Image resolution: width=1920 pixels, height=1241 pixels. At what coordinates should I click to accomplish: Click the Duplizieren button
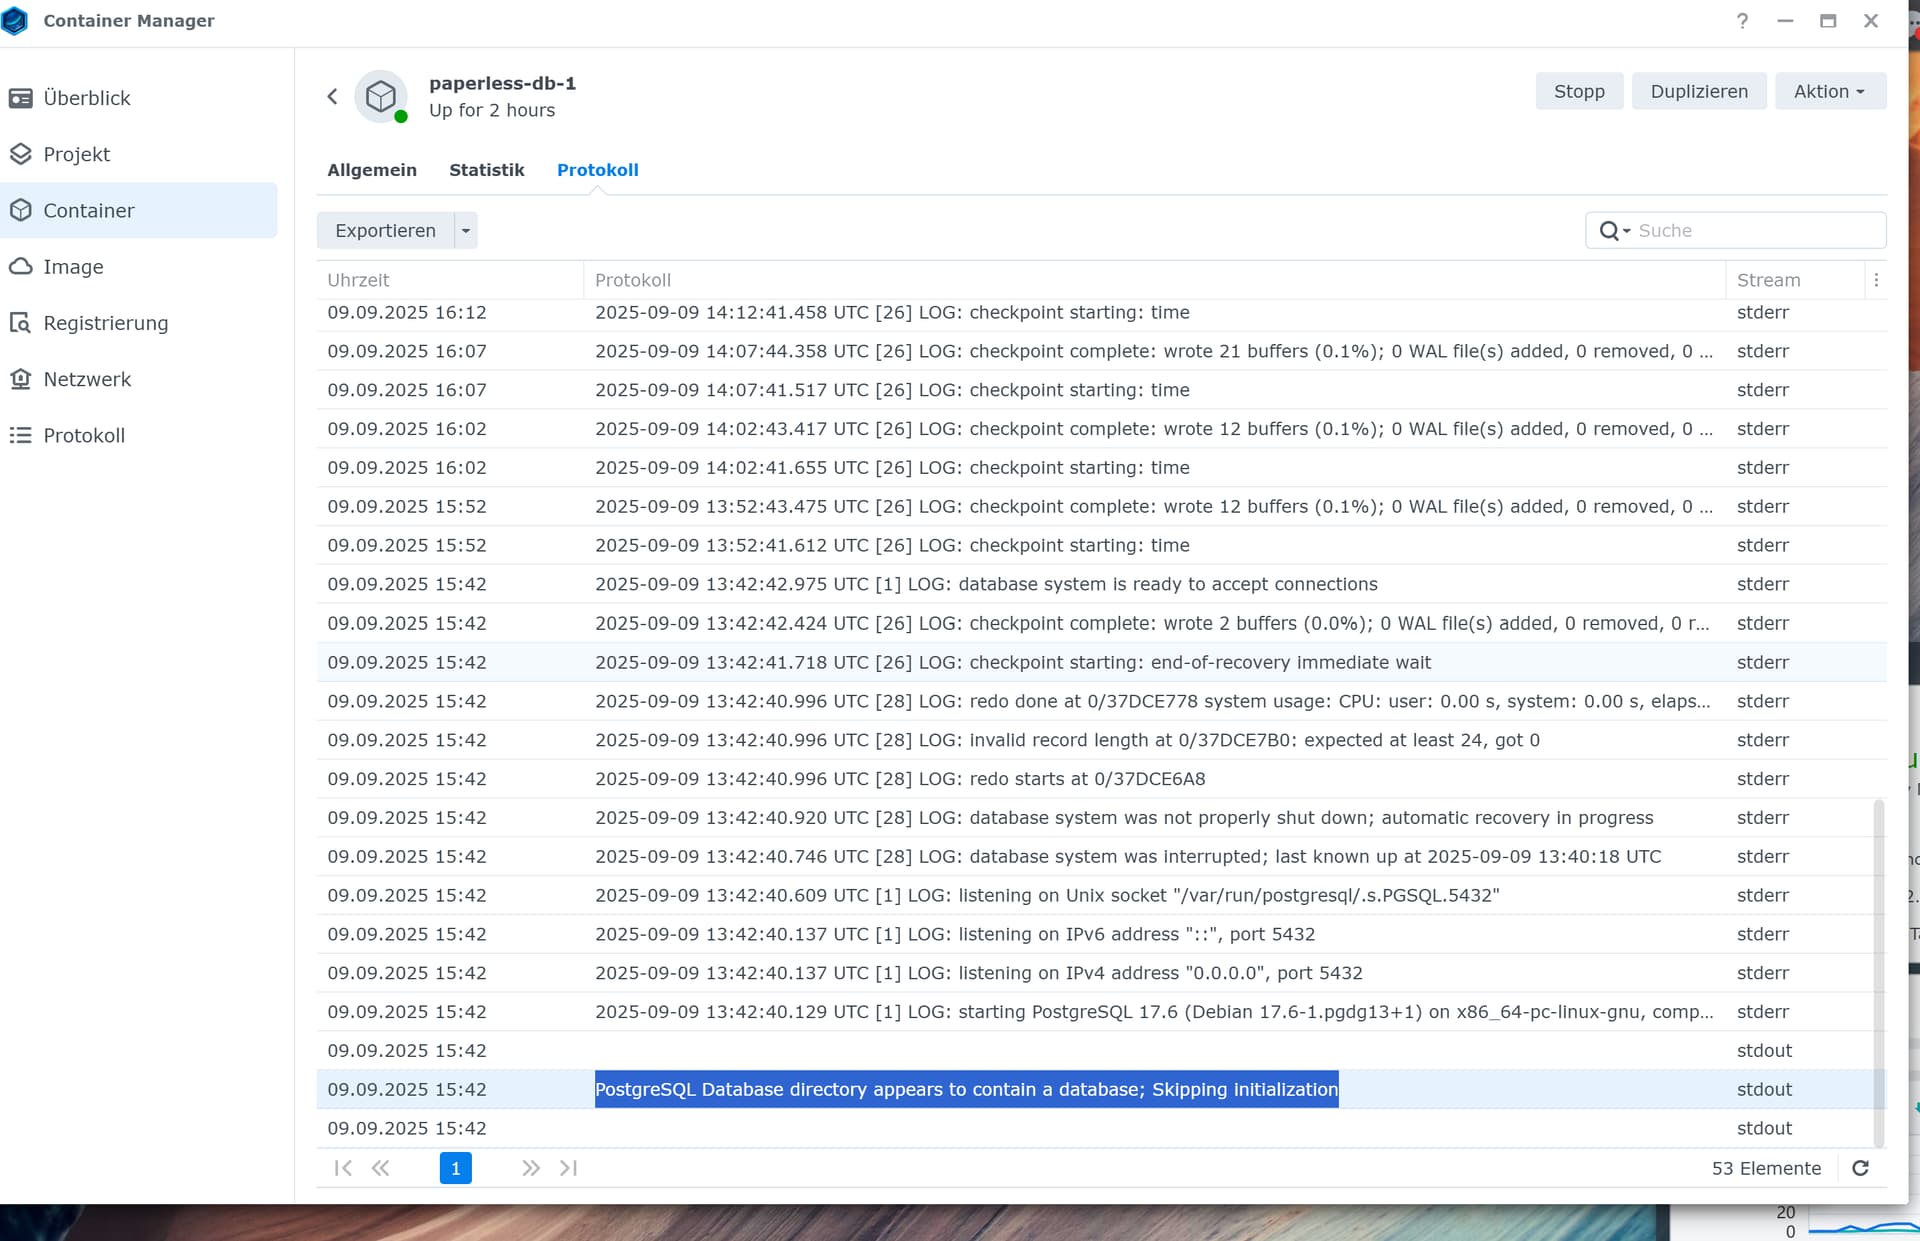1698,91
